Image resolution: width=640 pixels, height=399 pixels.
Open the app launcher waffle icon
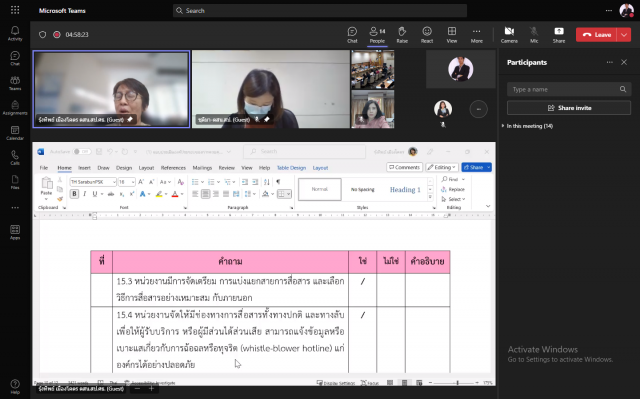(15, 10)
